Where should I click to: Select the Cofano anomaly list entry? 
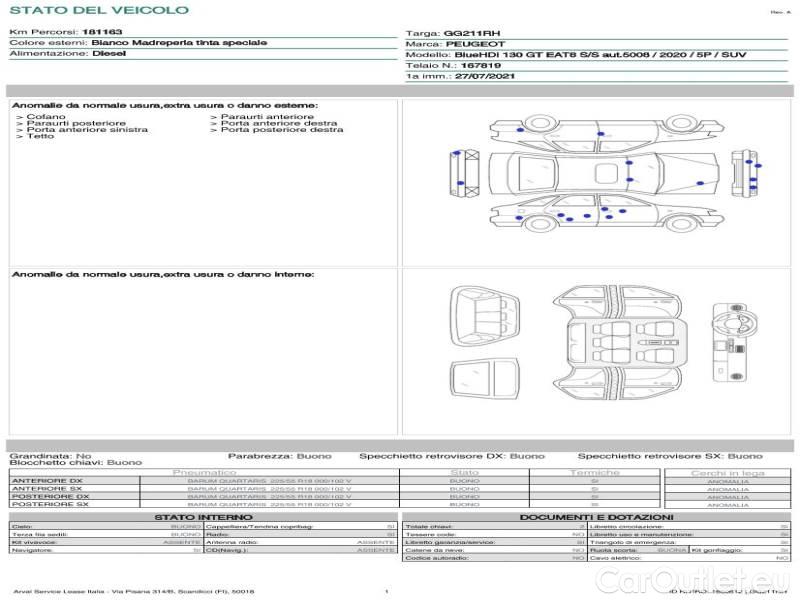tap(43, 117)
